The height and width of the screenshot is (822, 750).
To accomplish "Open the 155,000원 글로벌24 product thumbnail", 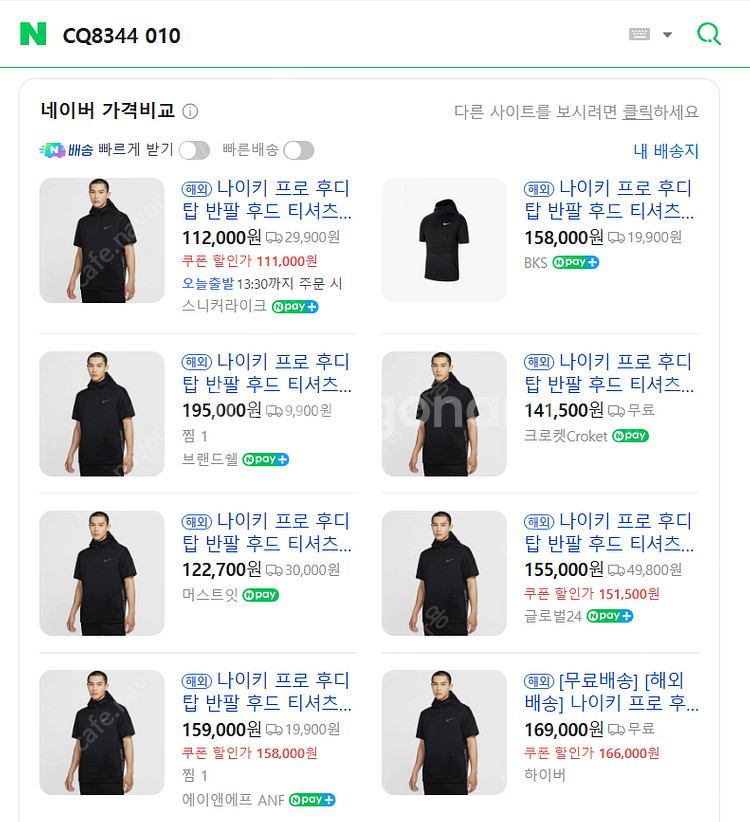I will point(444,573).
